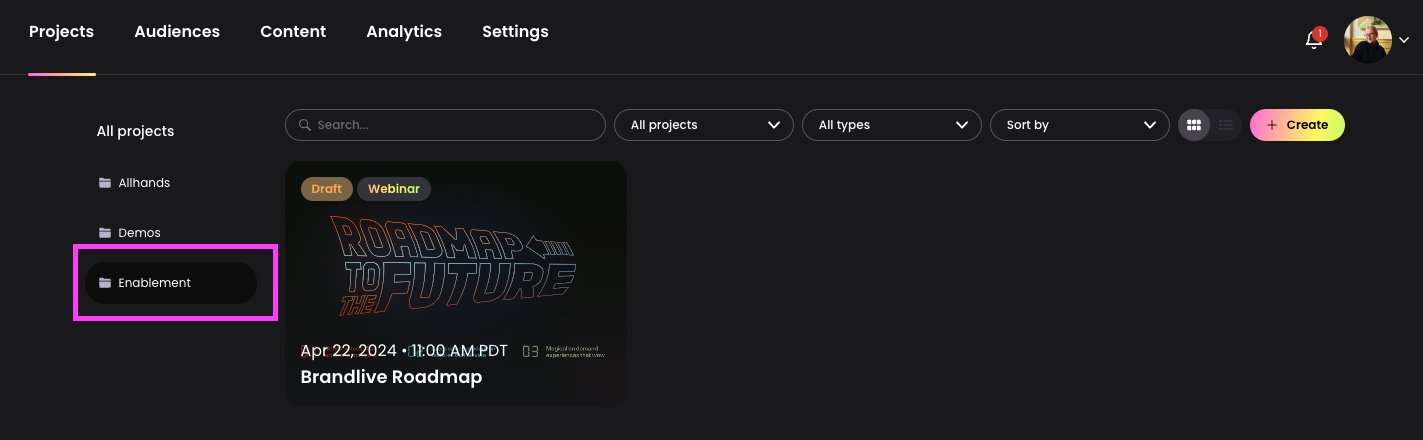
Task: Click the user profile avatar
Action: point(1368,40)
